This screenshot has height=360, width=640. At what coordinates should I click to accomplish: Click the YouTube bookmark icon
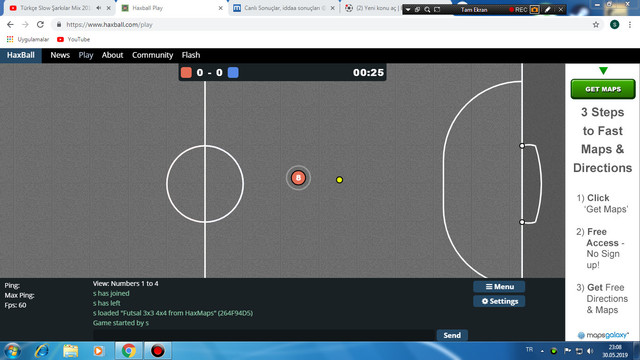click(x=60, y=39)
